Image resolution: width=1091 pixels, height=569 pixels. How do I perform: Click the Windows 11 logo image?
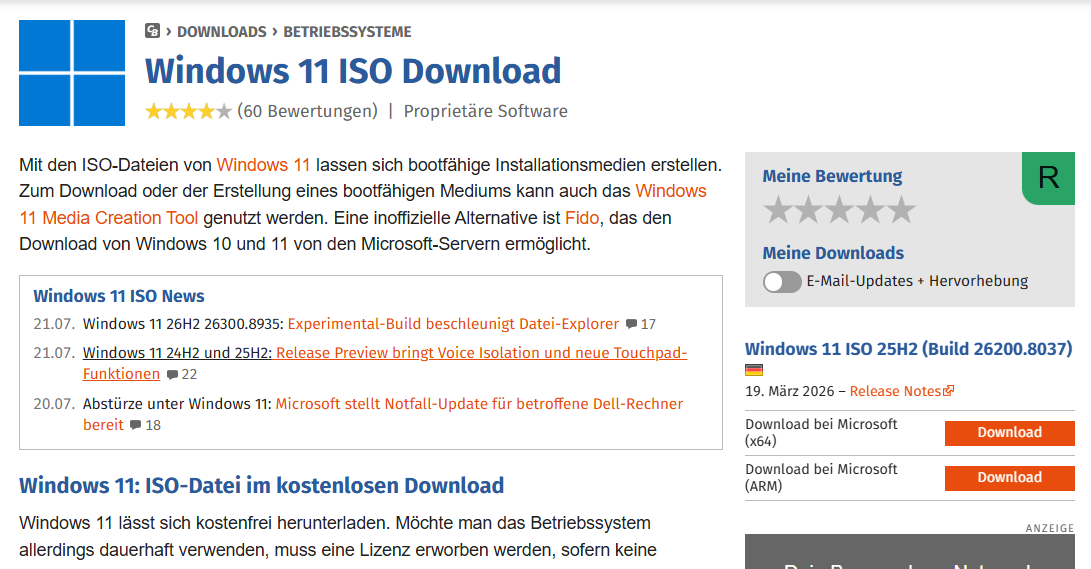pyautogui.click(x=72, y=73)
